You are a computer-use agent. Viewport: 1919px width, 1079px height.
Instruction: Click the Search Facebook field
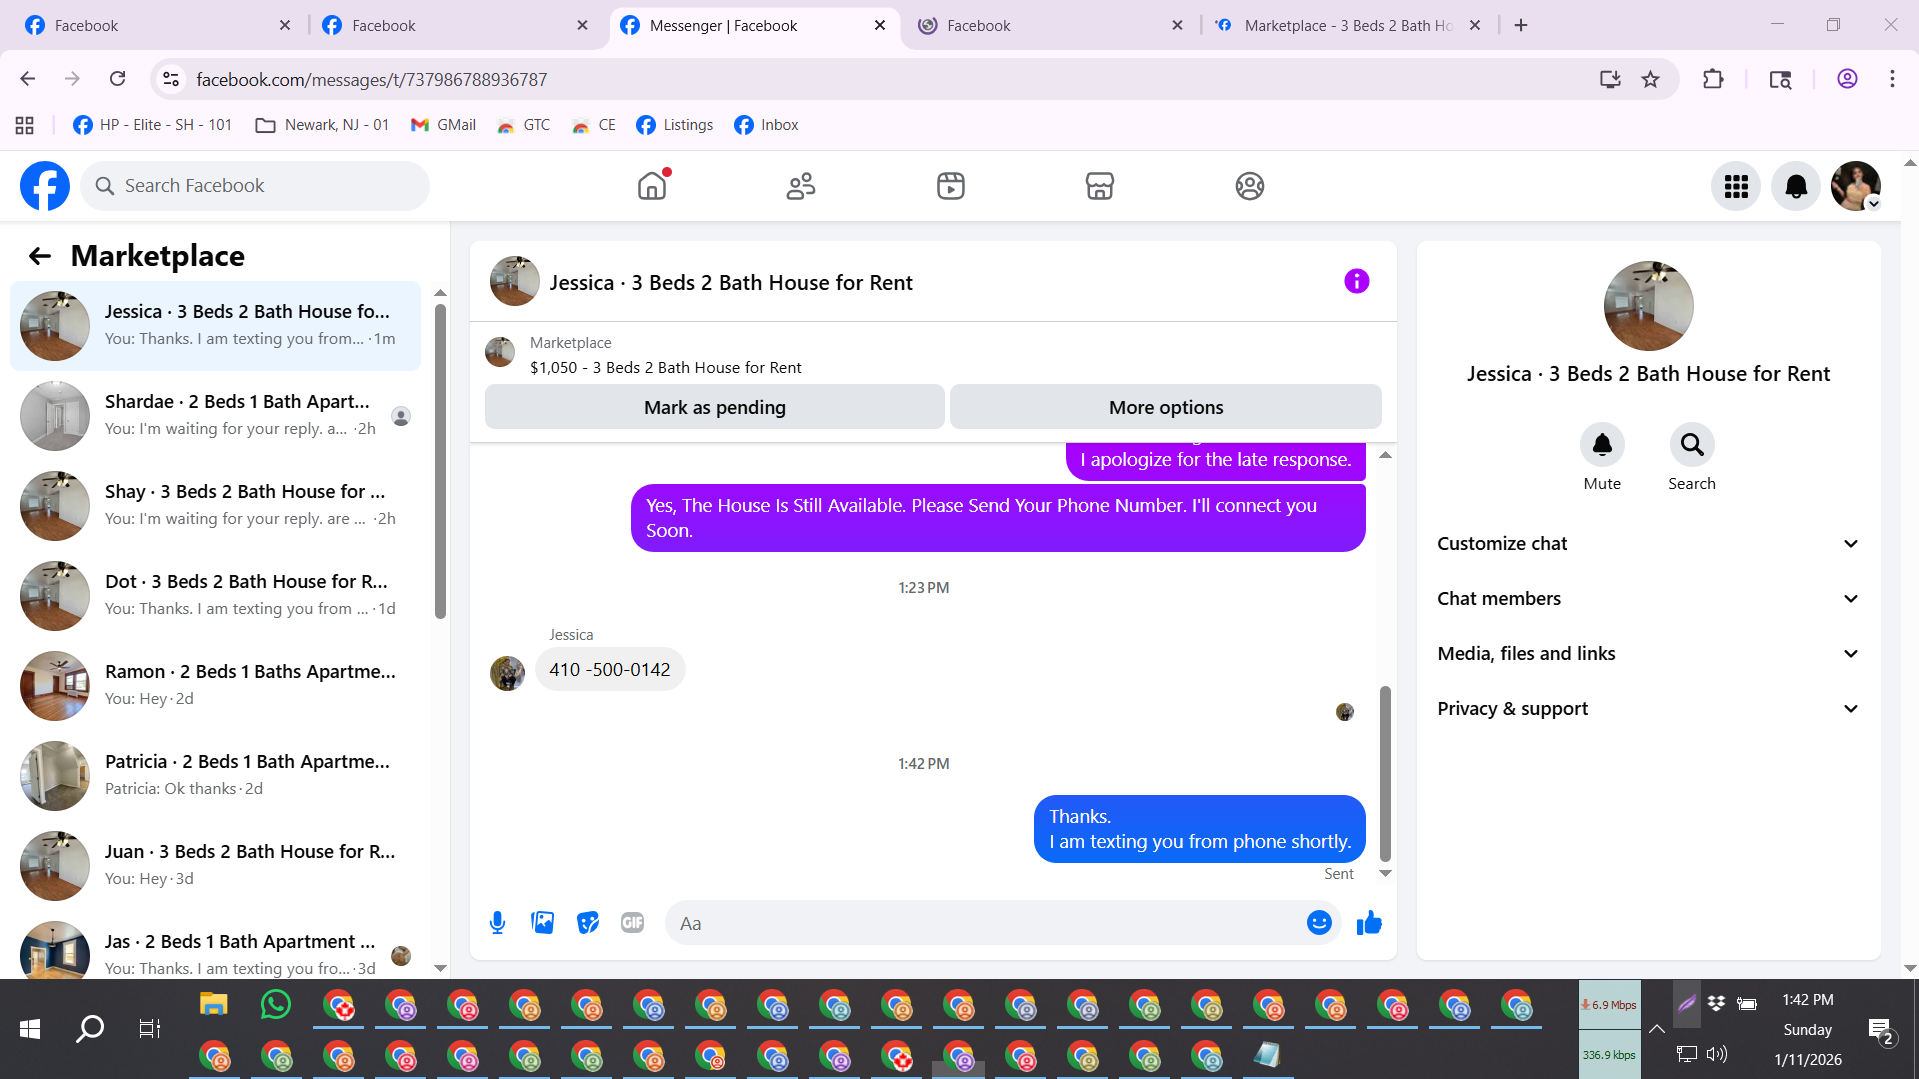click(255, 186)
